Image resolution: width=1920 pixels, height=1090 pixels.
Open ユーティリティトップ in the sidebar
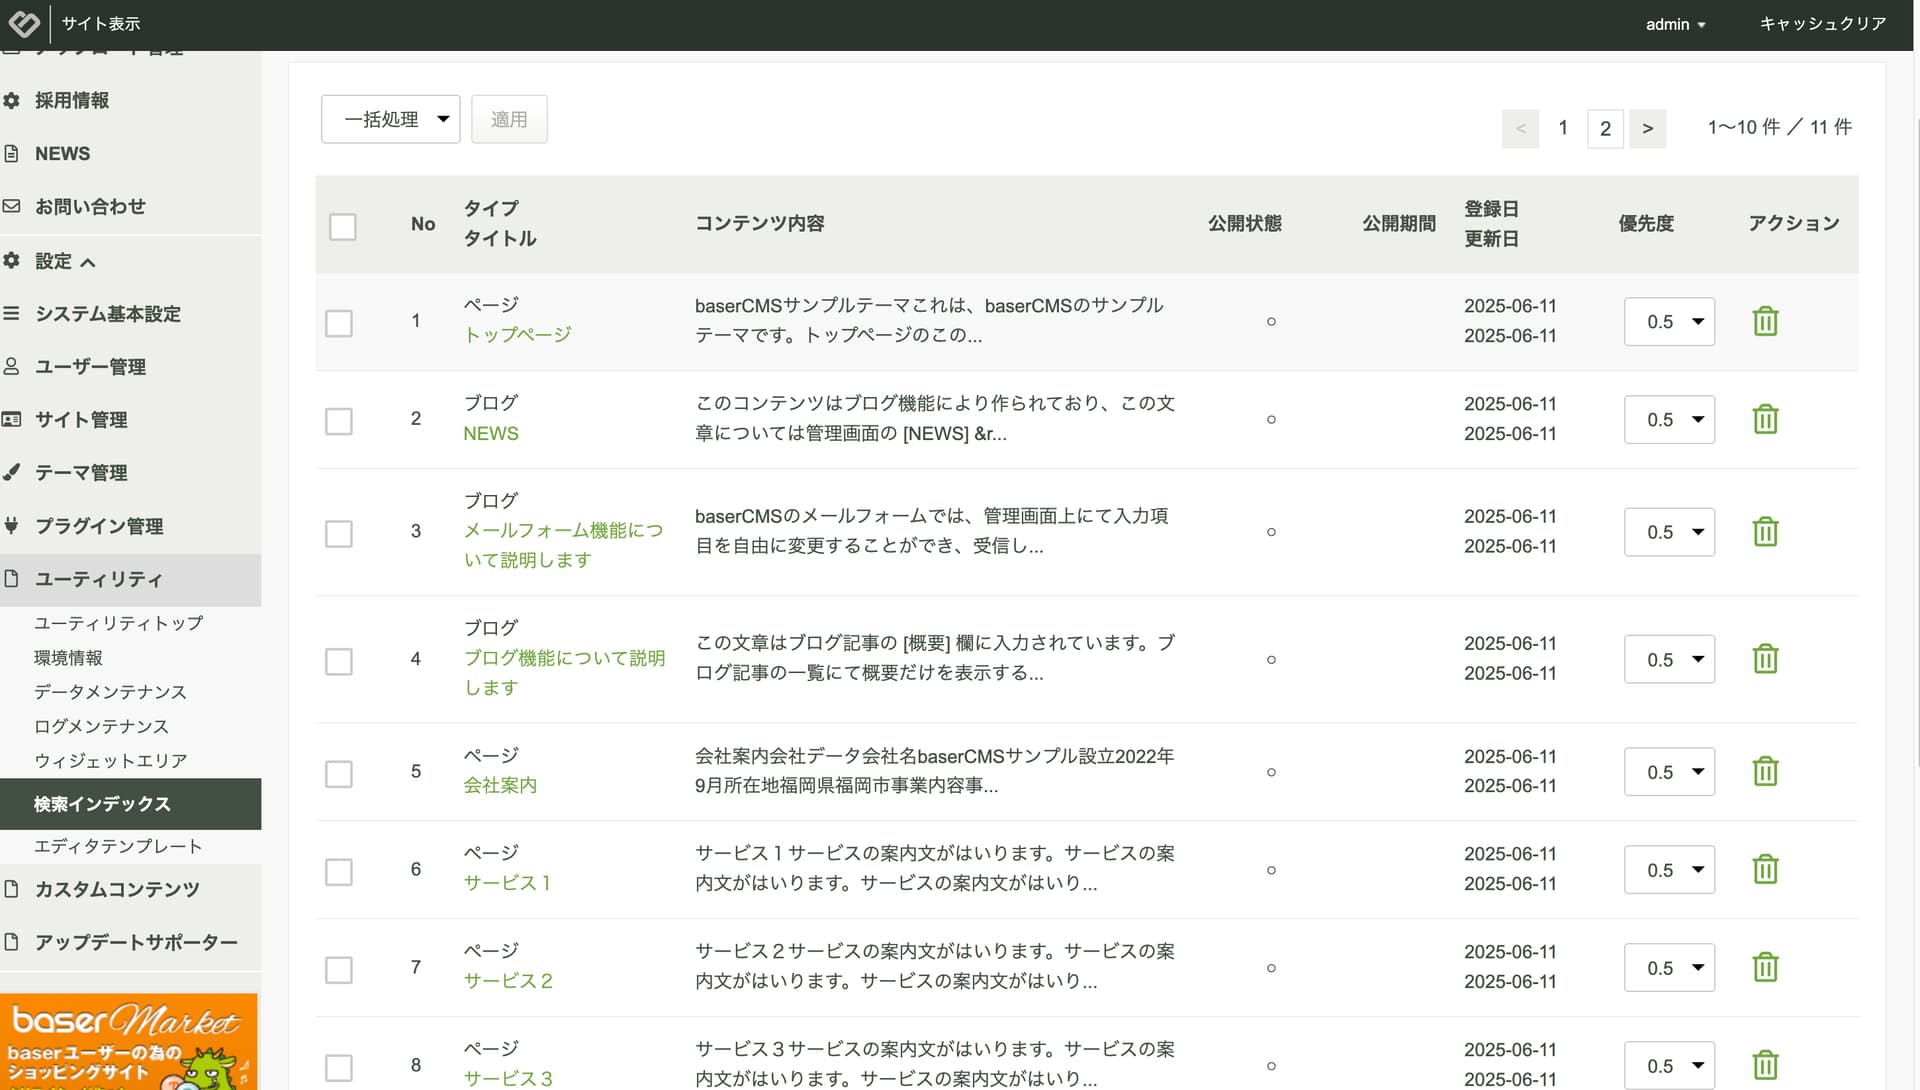point(119,622)
